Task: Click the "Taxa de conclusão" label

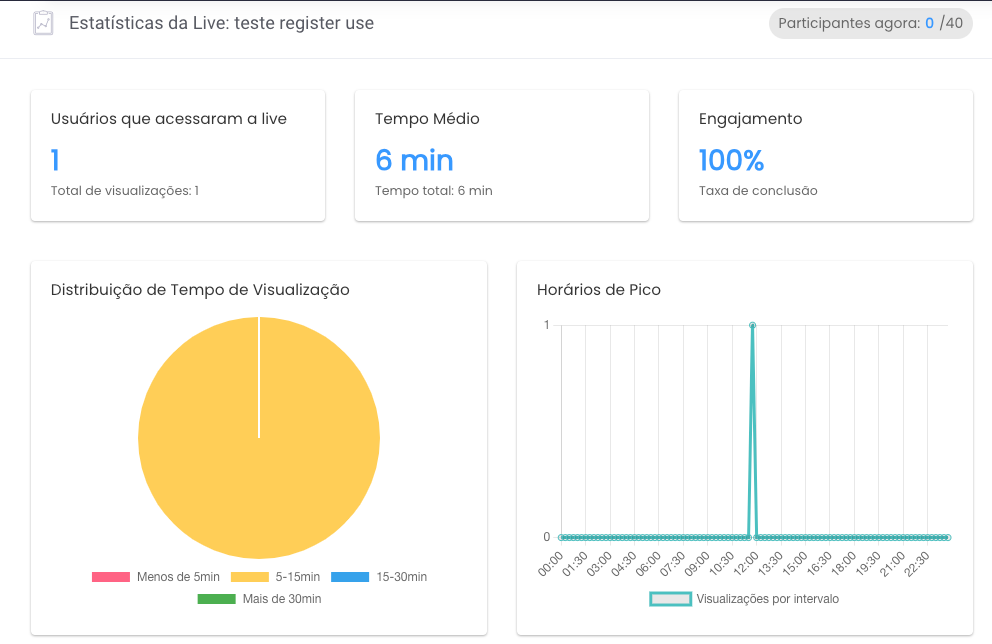Action: point(758,191)
